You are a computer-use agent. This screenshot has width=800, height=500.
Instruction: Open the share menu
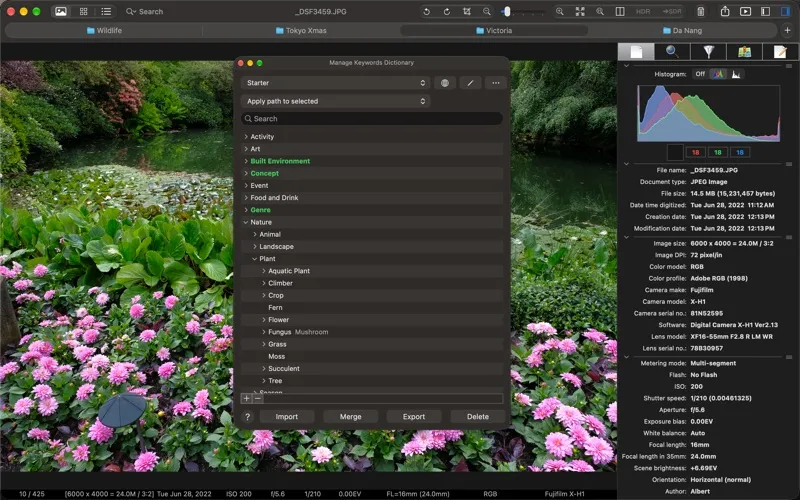click(725, 11)
